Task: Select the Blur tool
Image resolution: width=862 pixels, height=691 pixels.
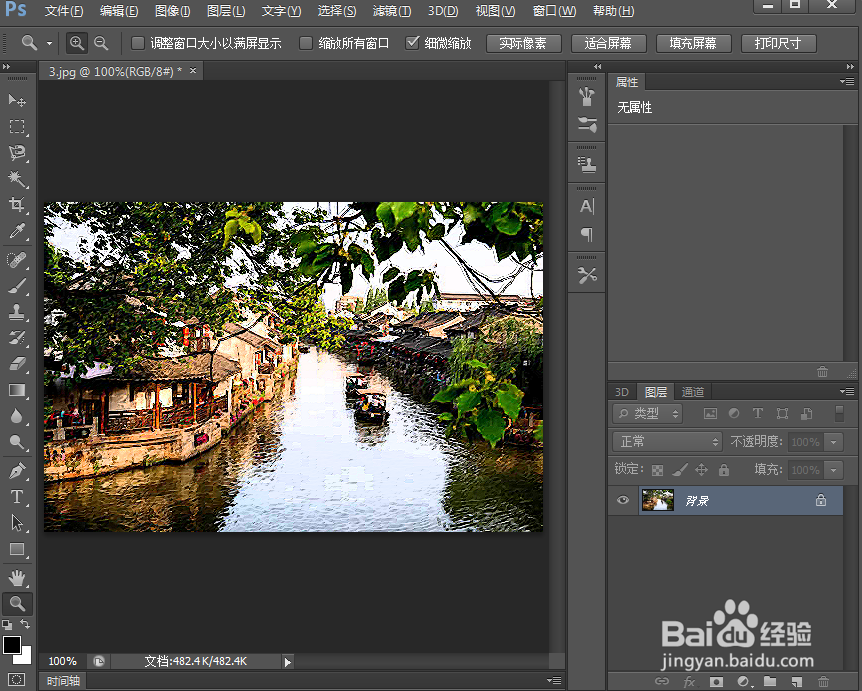Action: click(17, 416)
